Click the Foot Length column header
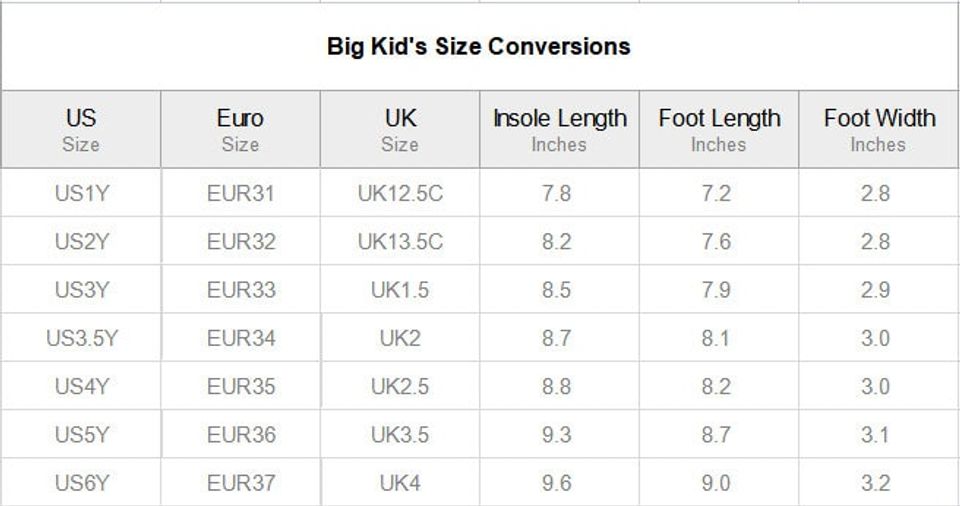Screen dimensions: 960x506 [719, 130]
